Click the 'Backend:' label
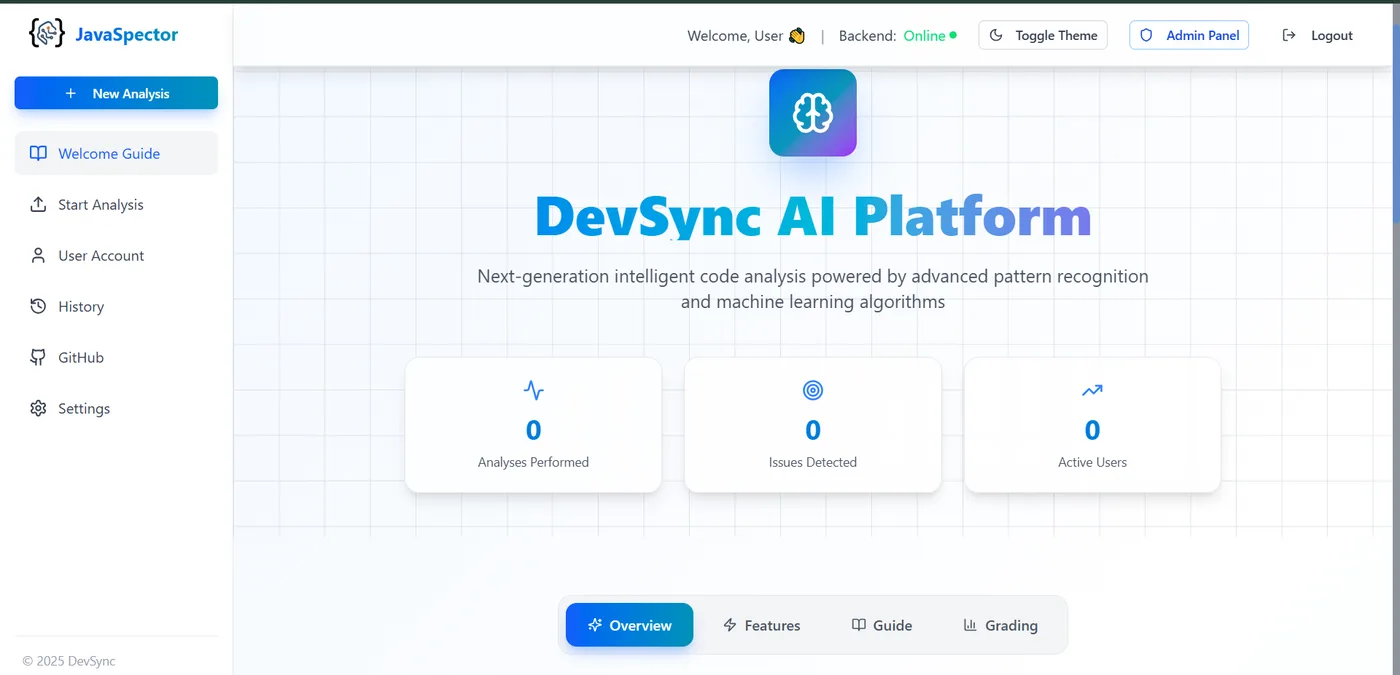The height and width of the screenshot is (675, 1400). [x=867, y=35]
